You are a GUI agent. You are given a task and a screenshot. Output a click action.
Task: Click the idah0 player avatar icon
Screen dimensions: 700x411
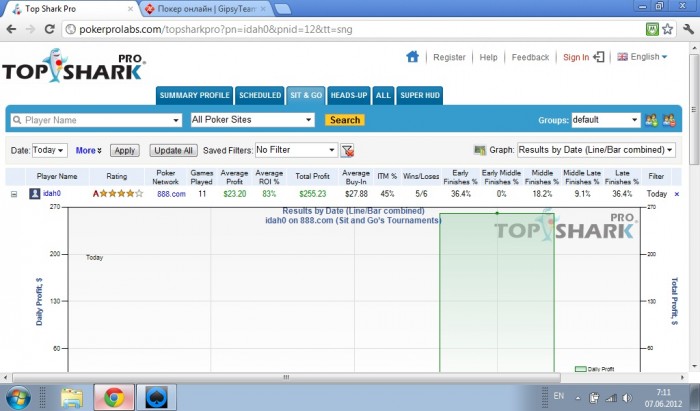point(34,194)
